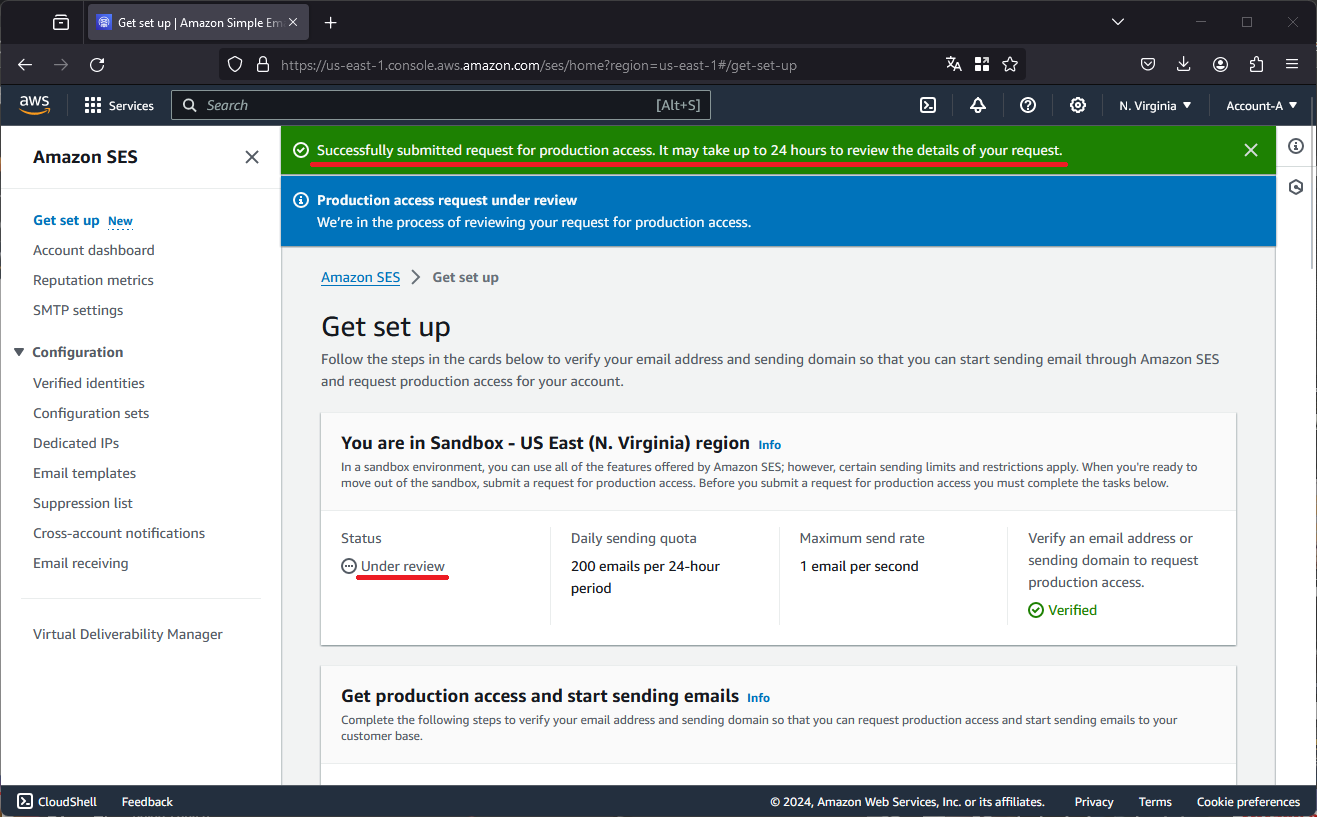Open Email templates
This screenshot has width=1317, height=817.
point(84,473)
